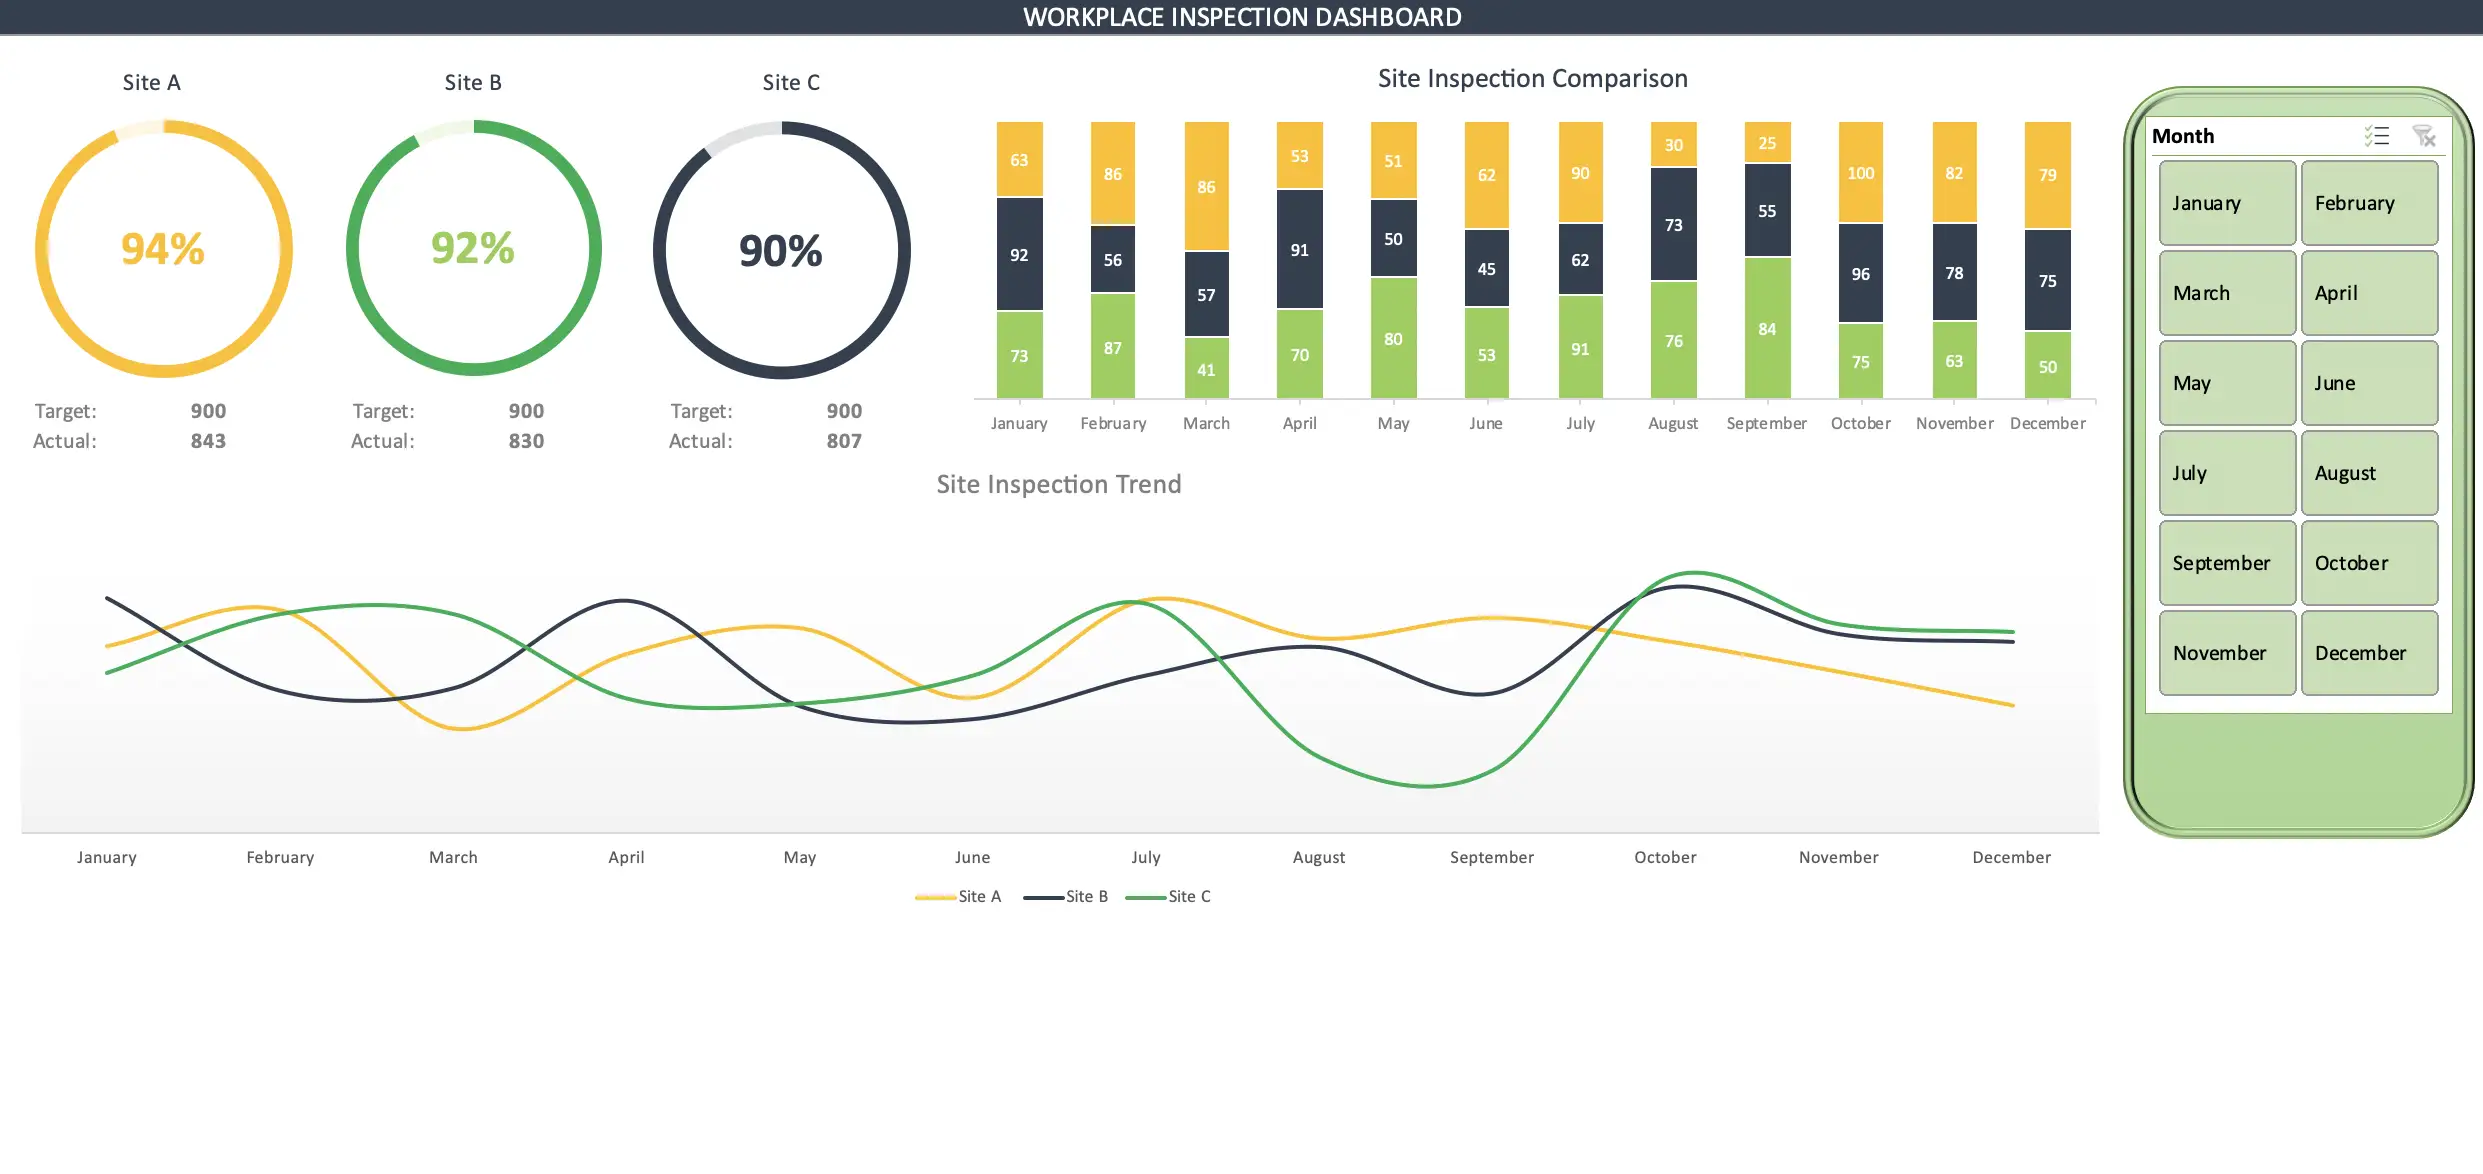The width and height of the screenshot is (2483, 1174).
Task: Click the Site A 94% donut chart
Action: (x=164, y=249)
